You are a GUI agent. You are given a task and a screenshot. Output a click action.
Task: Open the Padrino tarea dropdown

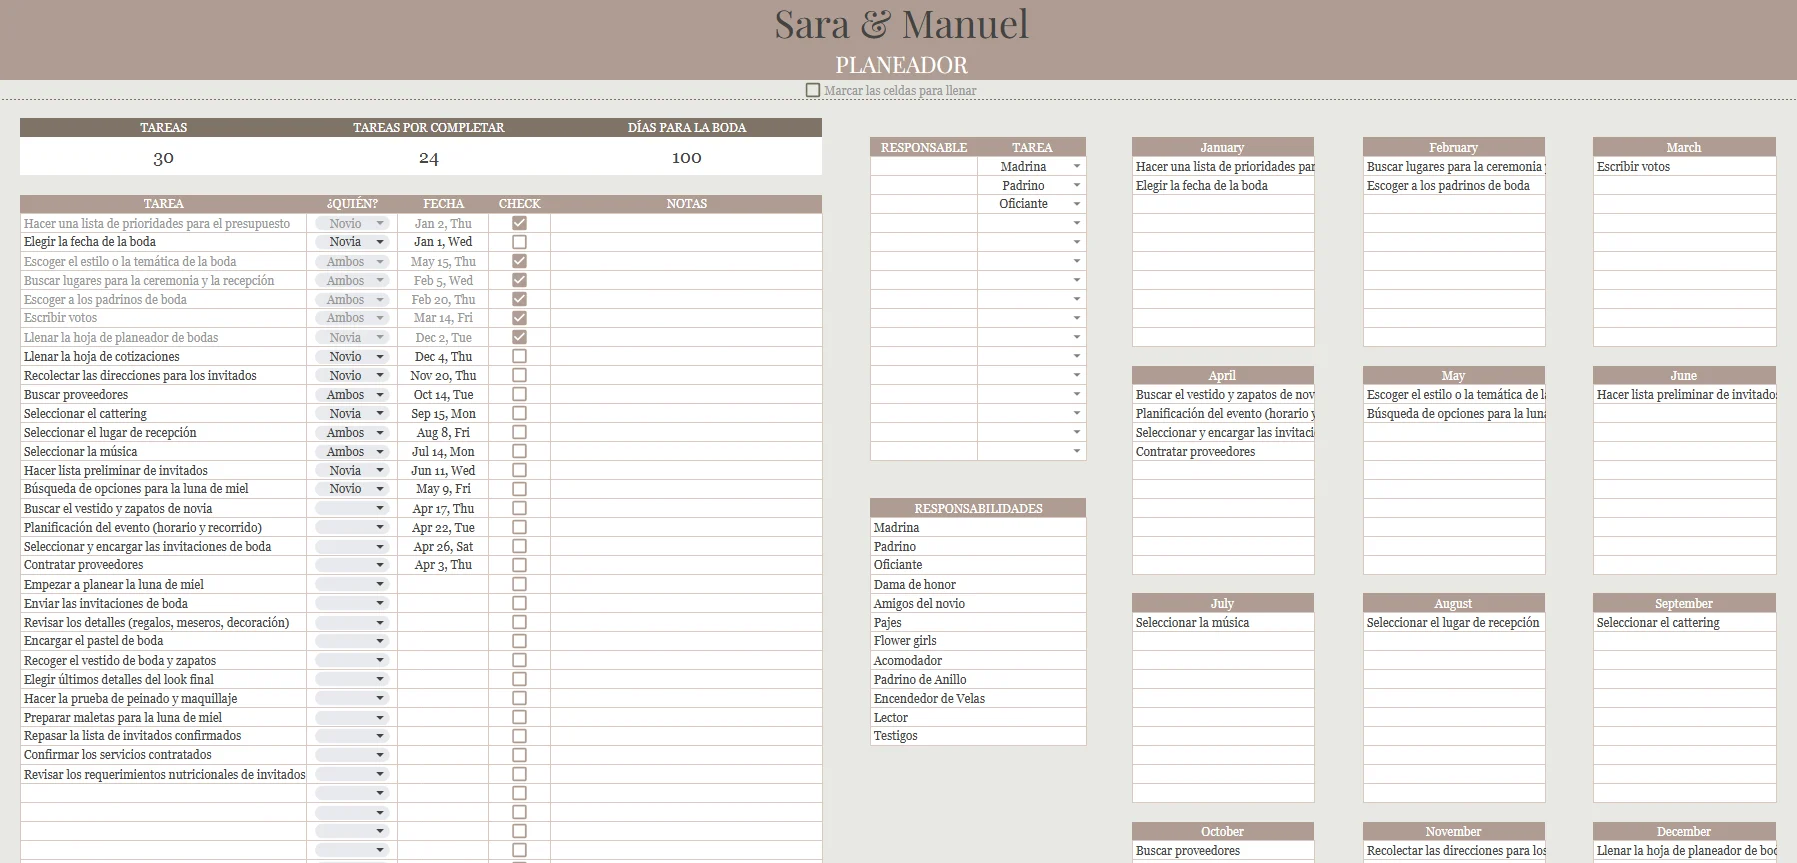click(x=1077, y=186)
